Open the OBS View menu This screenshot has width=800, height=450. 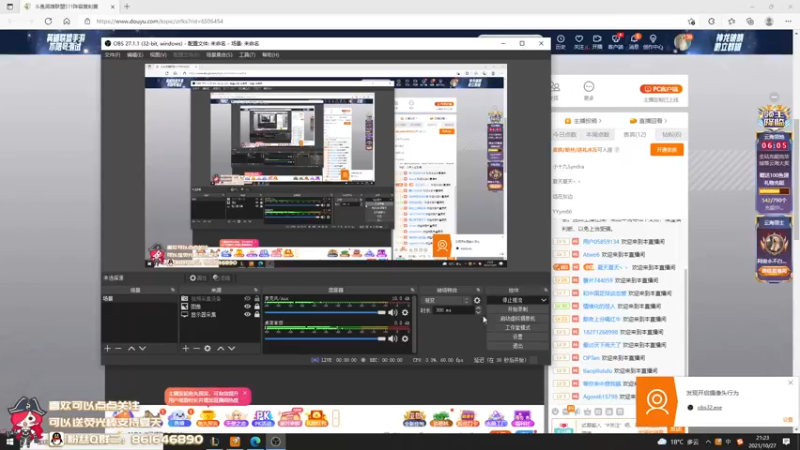point(158,55)
